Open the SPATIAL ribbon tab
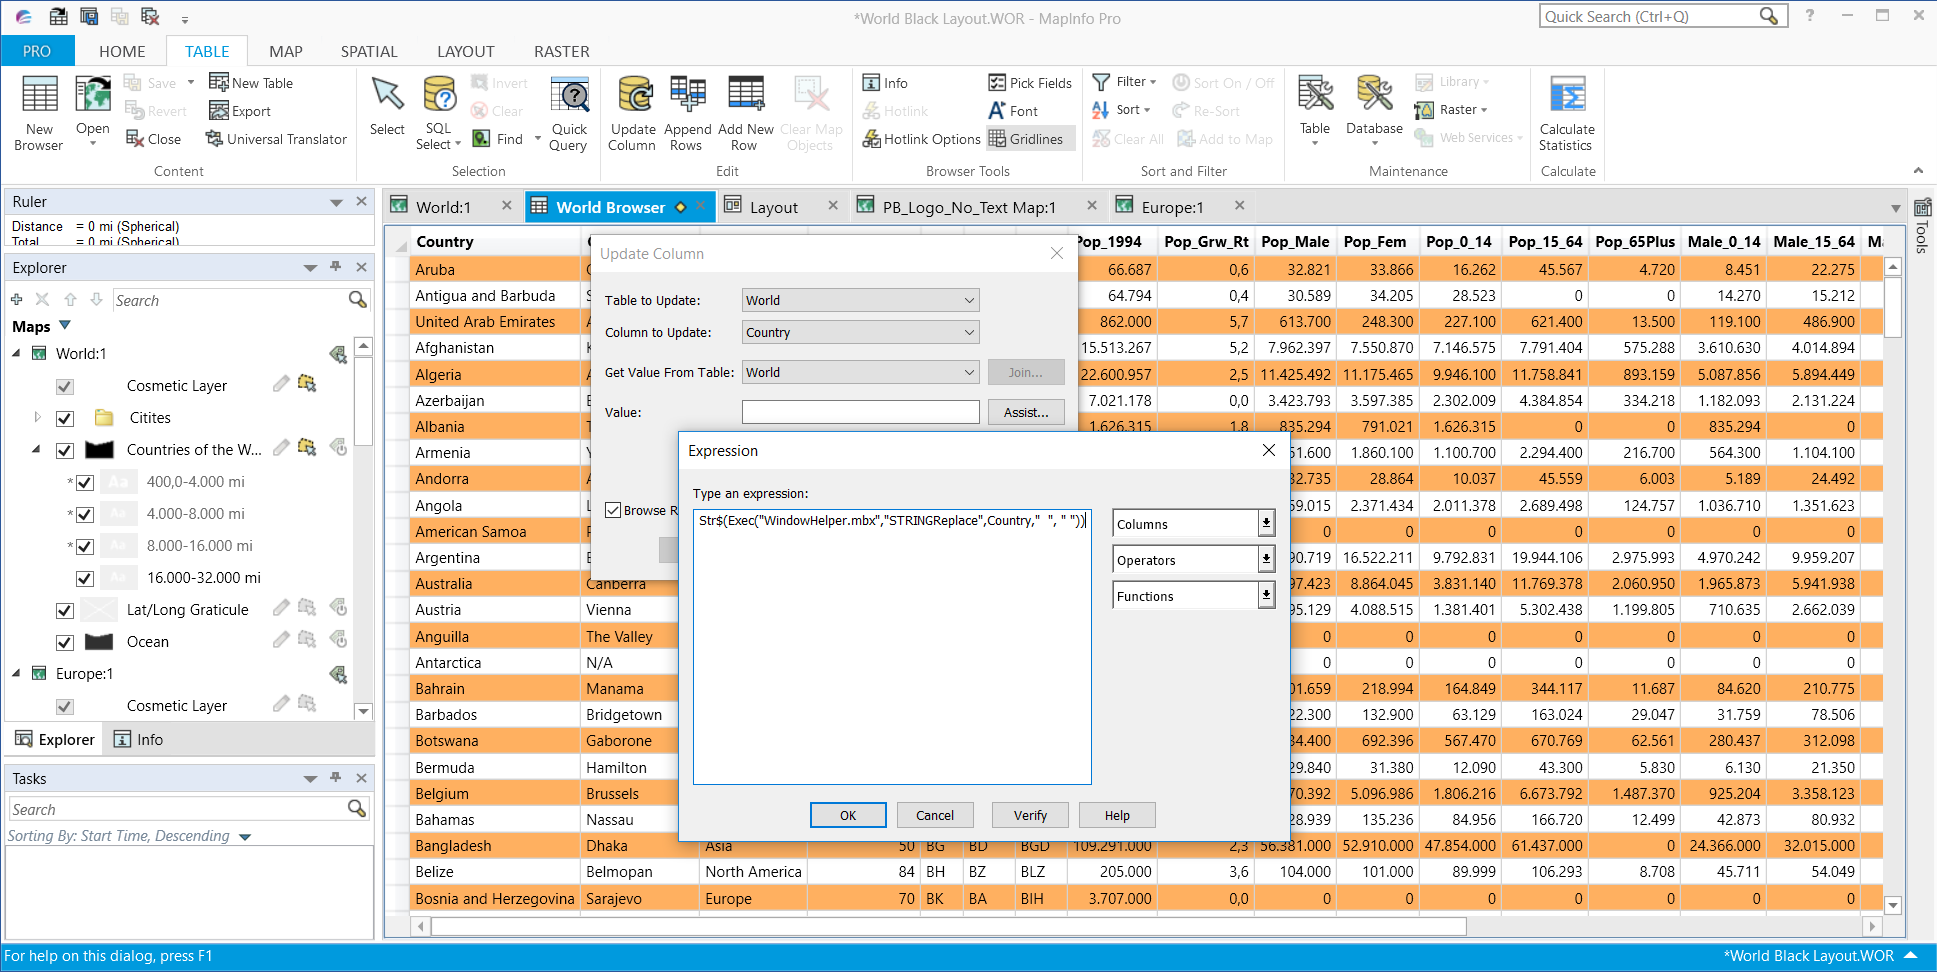Viewport: 1937px width, 972px height. (368, 51)
